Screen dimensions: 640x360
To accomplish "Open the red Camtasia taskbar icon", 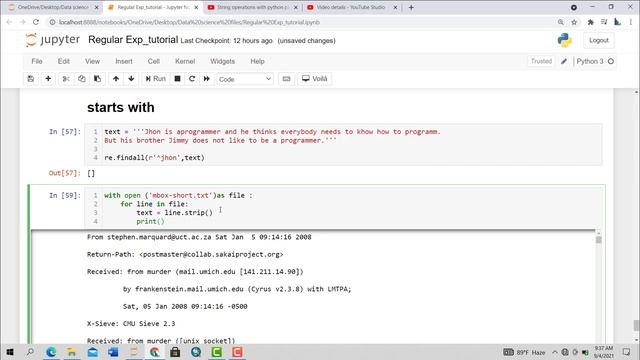I will (x=237, y=352).
